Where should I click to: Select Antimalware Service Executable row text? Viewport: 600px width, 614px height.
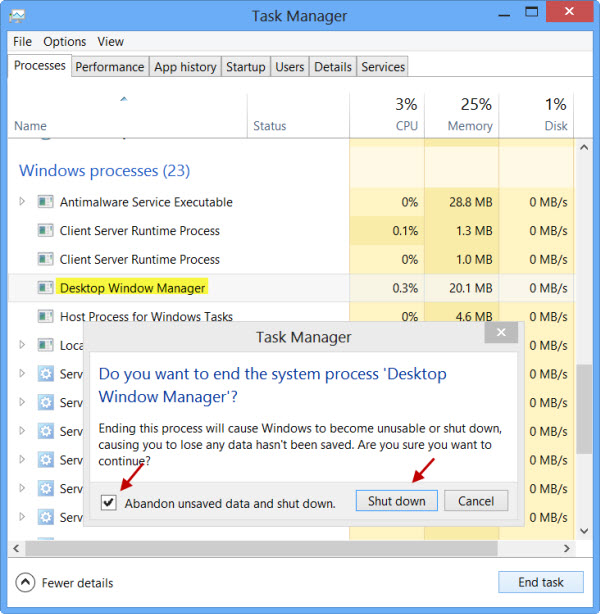pos(146,202)
